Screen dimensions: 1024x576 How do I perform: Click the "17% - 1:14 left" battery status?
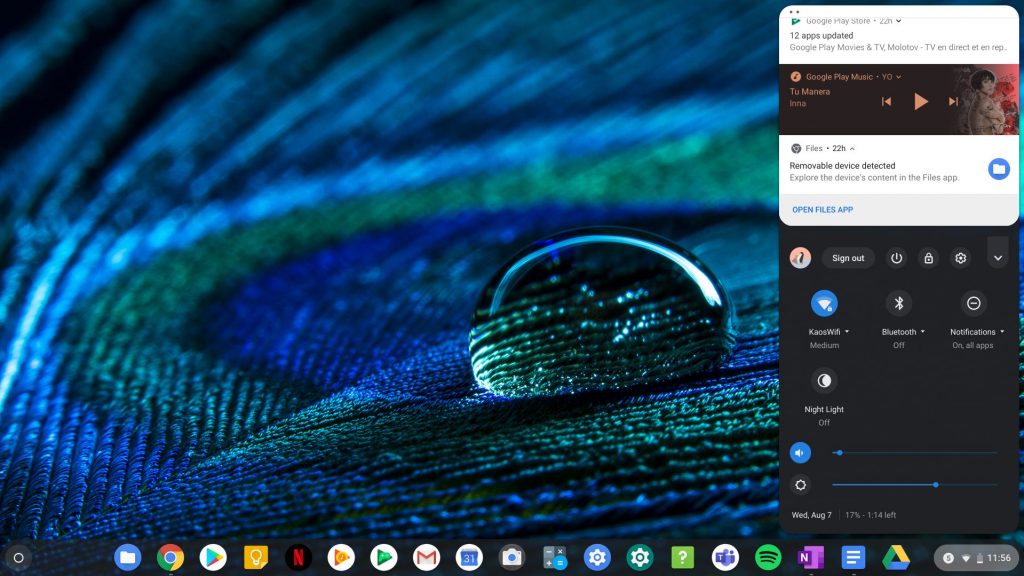click(x=871, y=515)
